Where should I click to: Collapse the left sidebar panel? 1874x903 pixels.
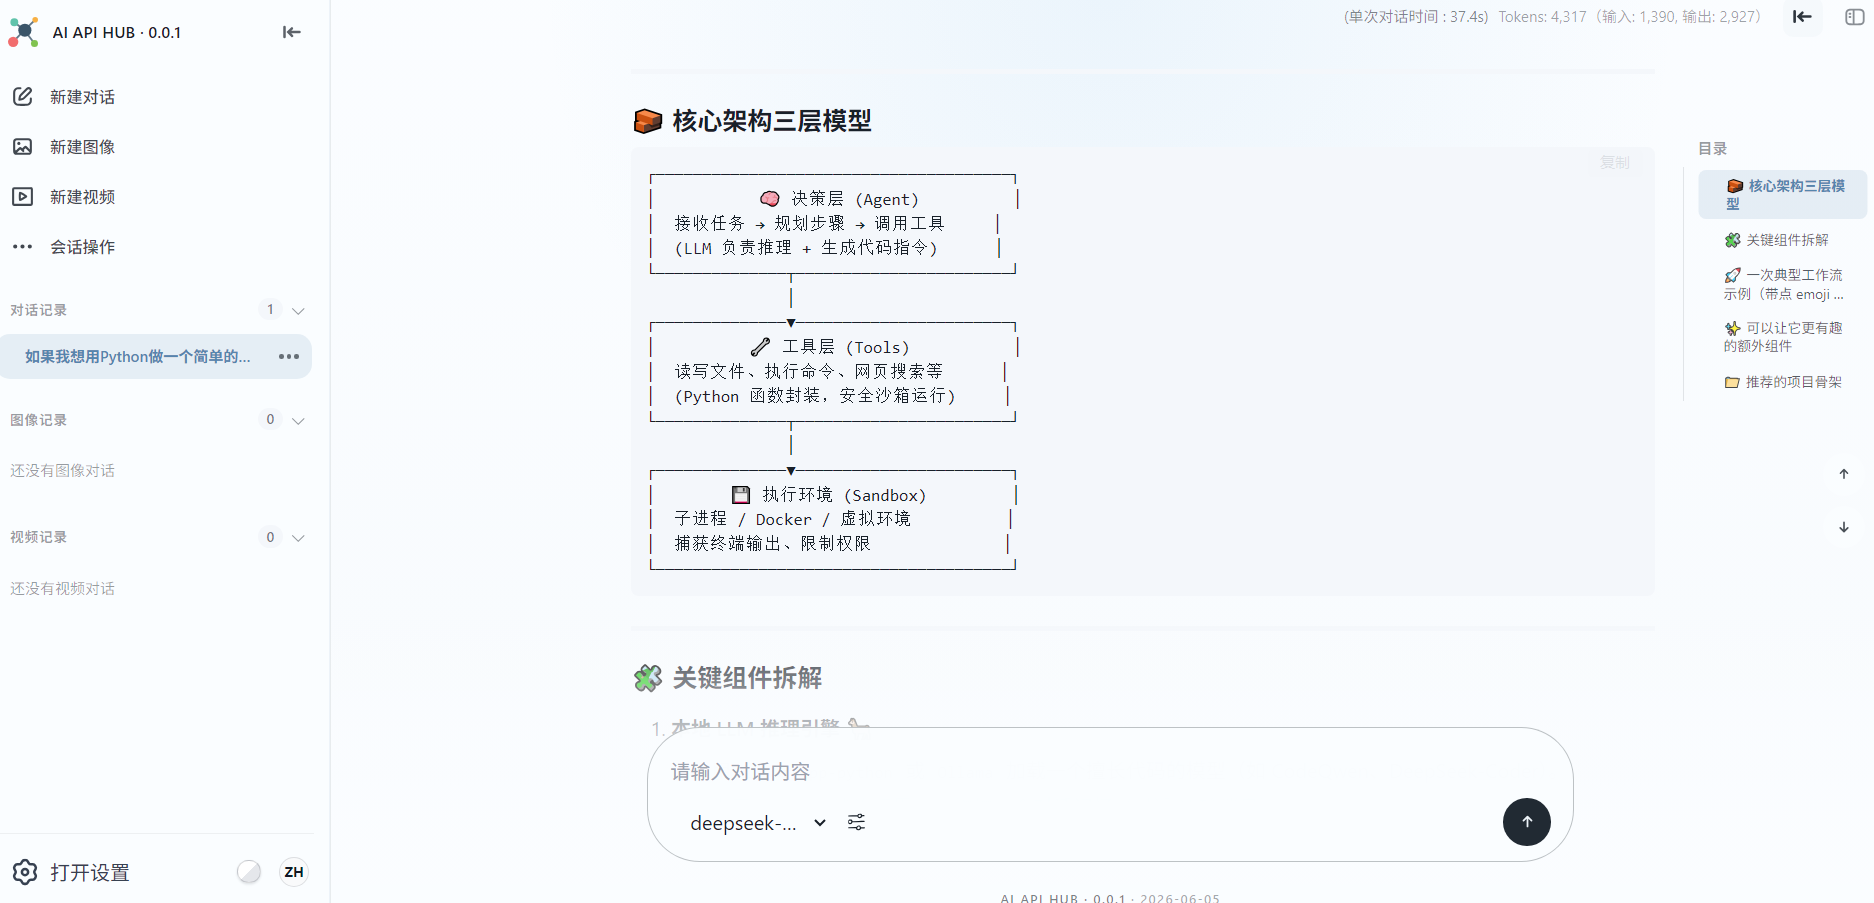tap(291, 32)
